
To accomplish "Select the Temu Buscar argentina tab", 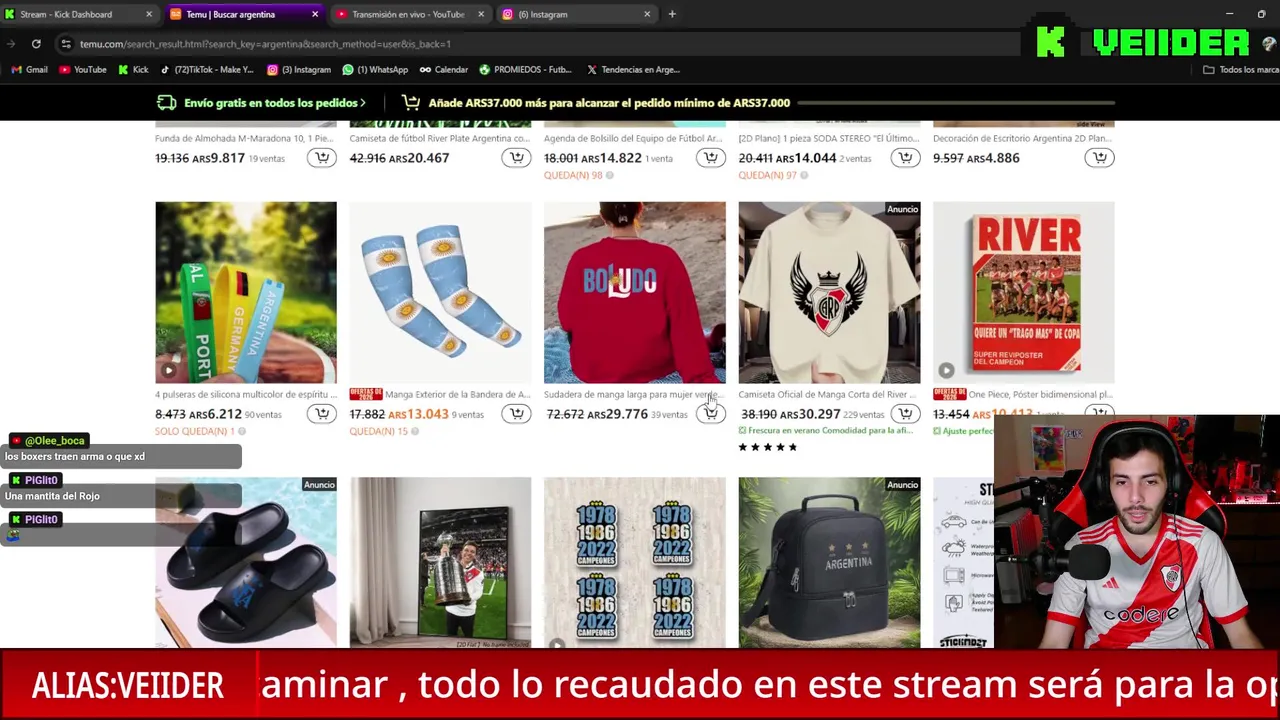I will (242, 14).
